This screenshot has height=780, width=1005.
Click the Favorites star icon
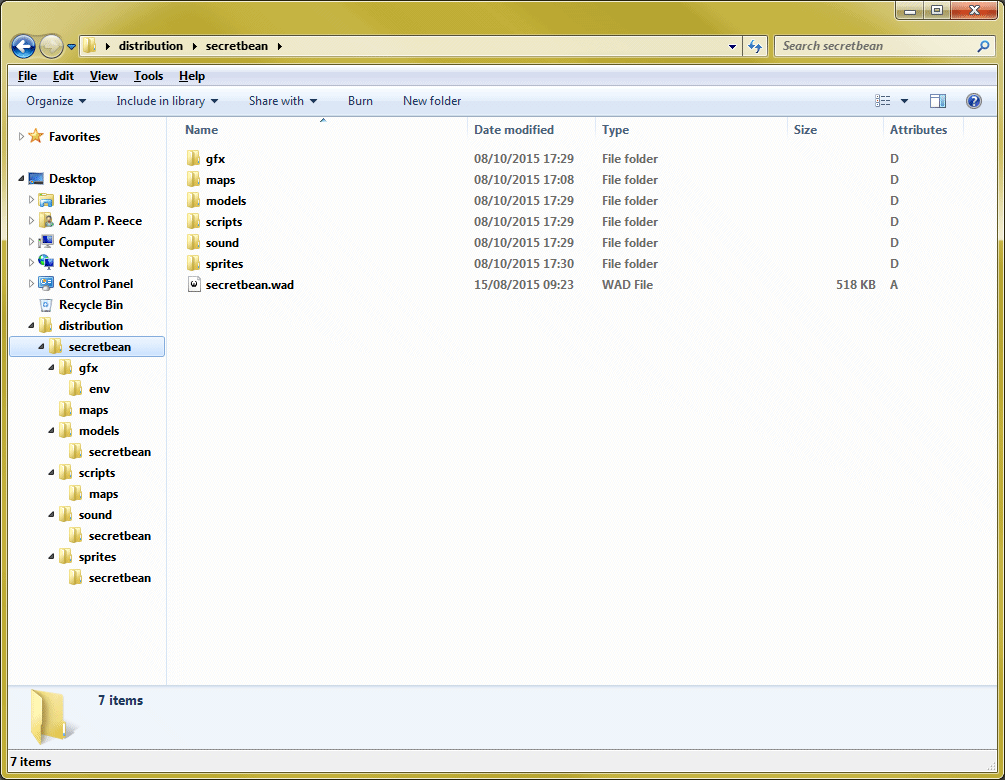[36, 136]
